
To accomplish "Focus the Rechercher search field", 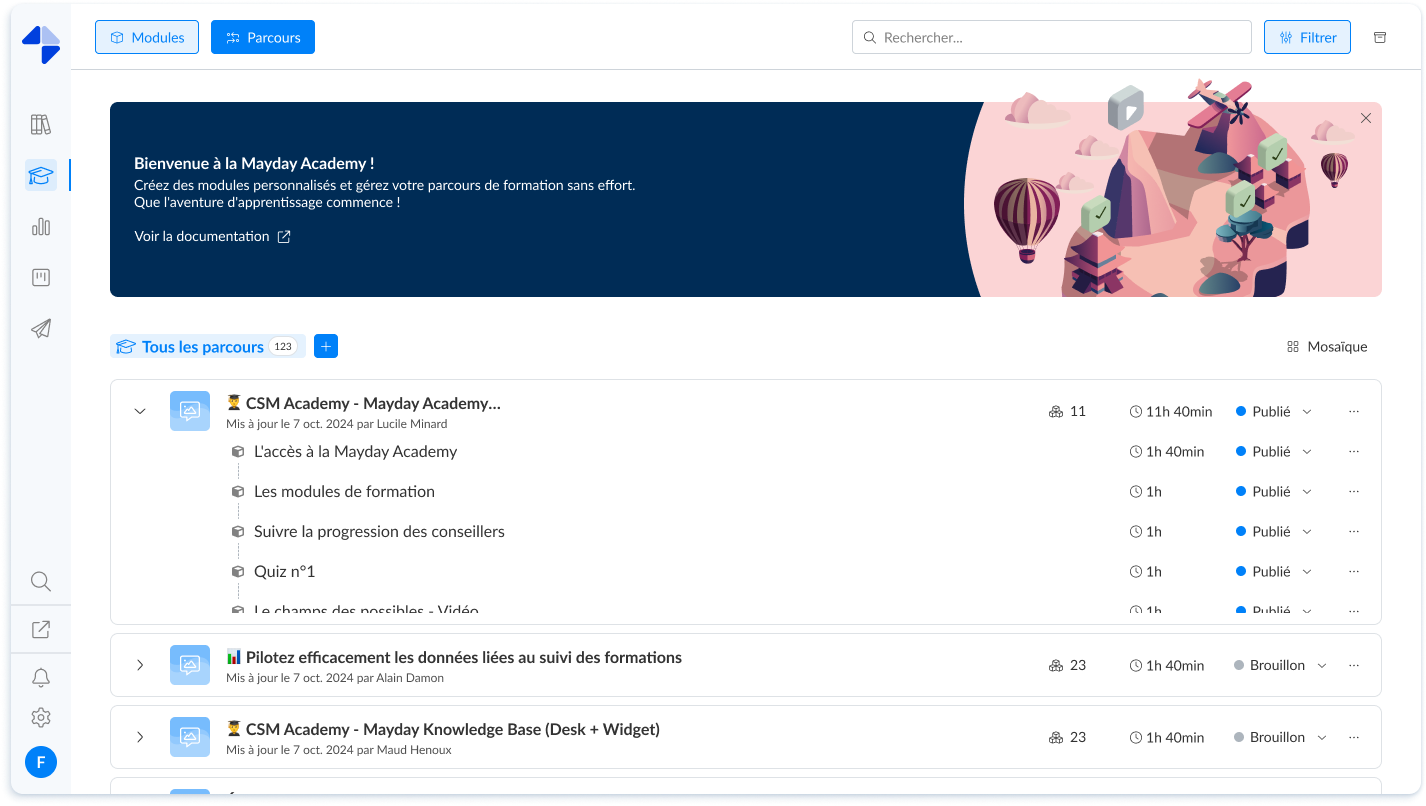I will click(x=1051, y=37).
